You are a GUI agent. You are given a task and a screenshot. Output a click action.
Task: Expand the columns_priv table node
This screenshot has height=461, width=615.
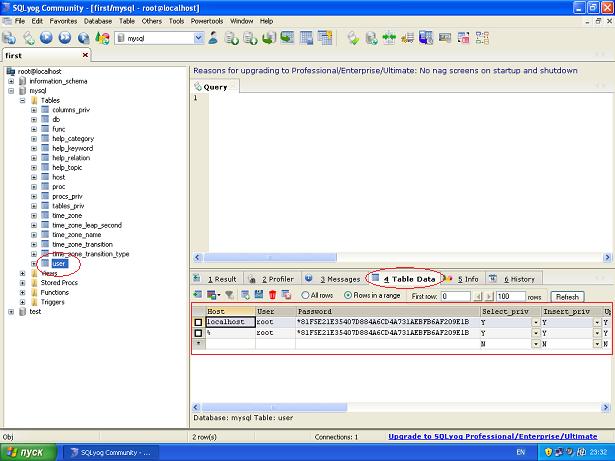pyautogui.click(x=34, y=110)
